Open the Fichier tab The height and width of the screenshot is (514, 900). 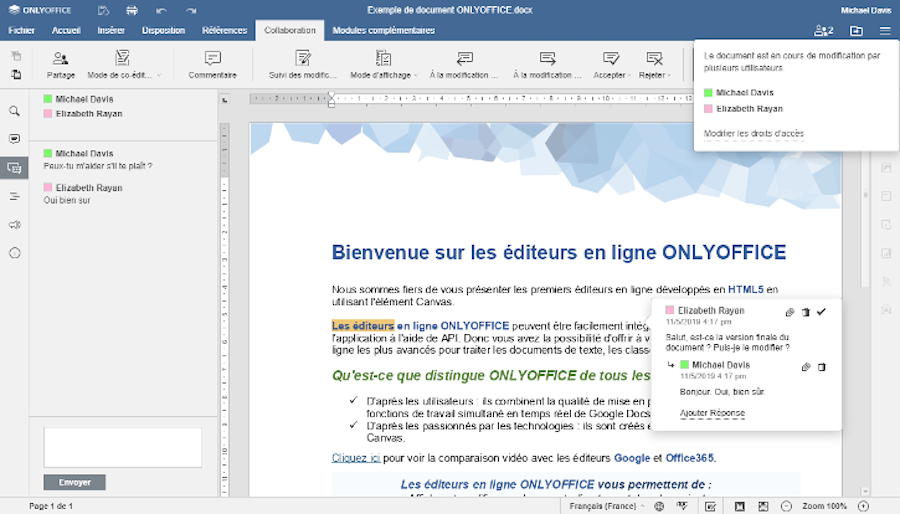(x=22, y=30)
